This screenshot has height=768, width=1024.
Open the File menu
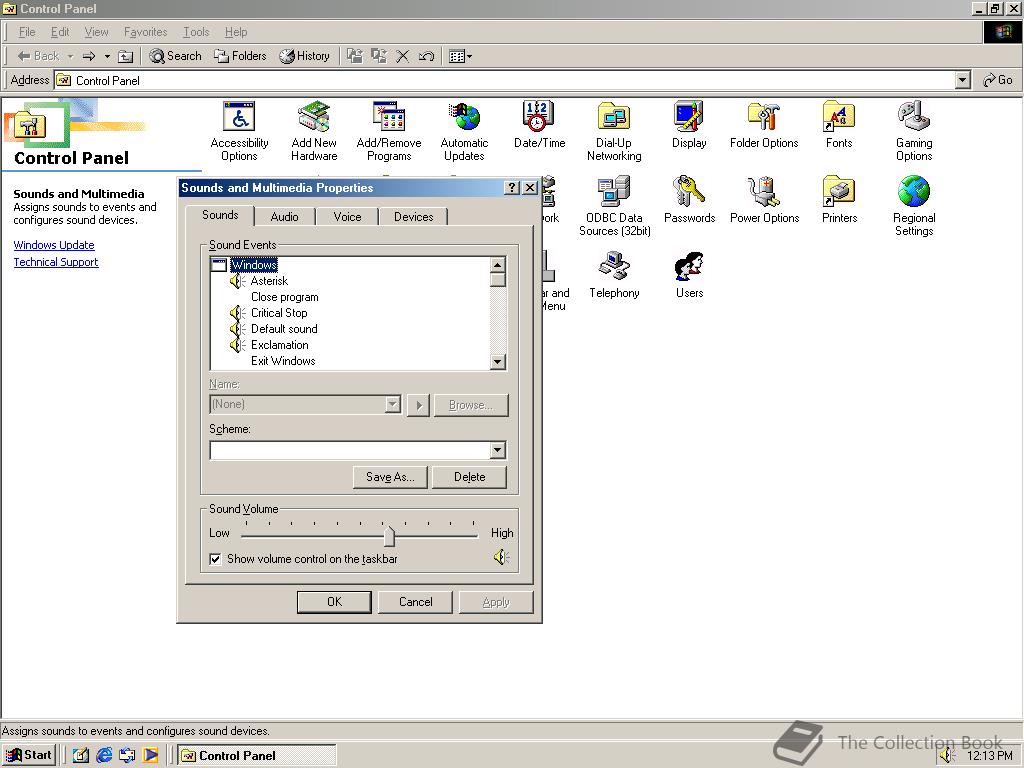click(27, 32)
